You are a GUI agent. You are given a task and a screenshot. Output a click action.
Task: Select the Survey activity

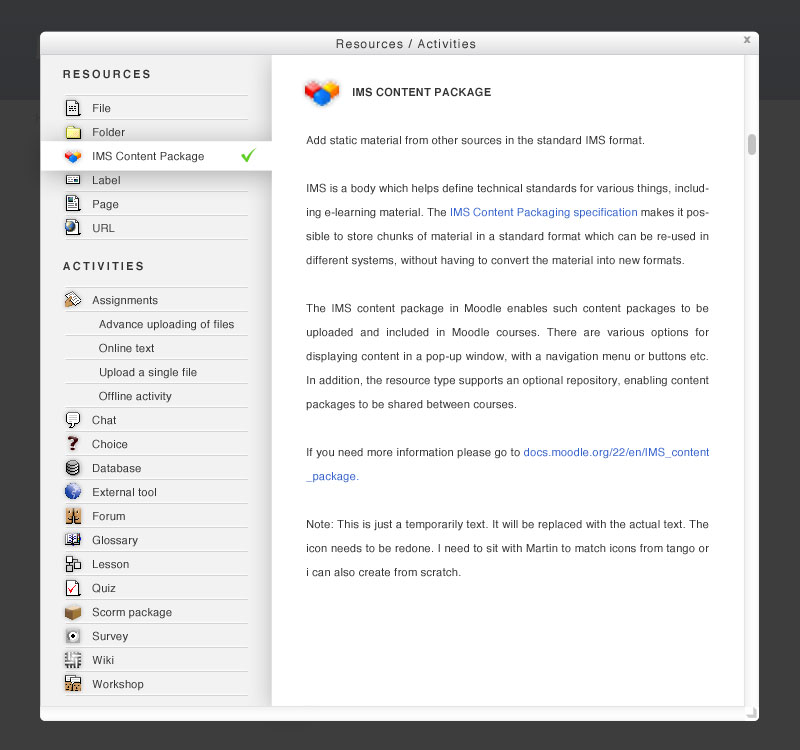tap(156, 636)
